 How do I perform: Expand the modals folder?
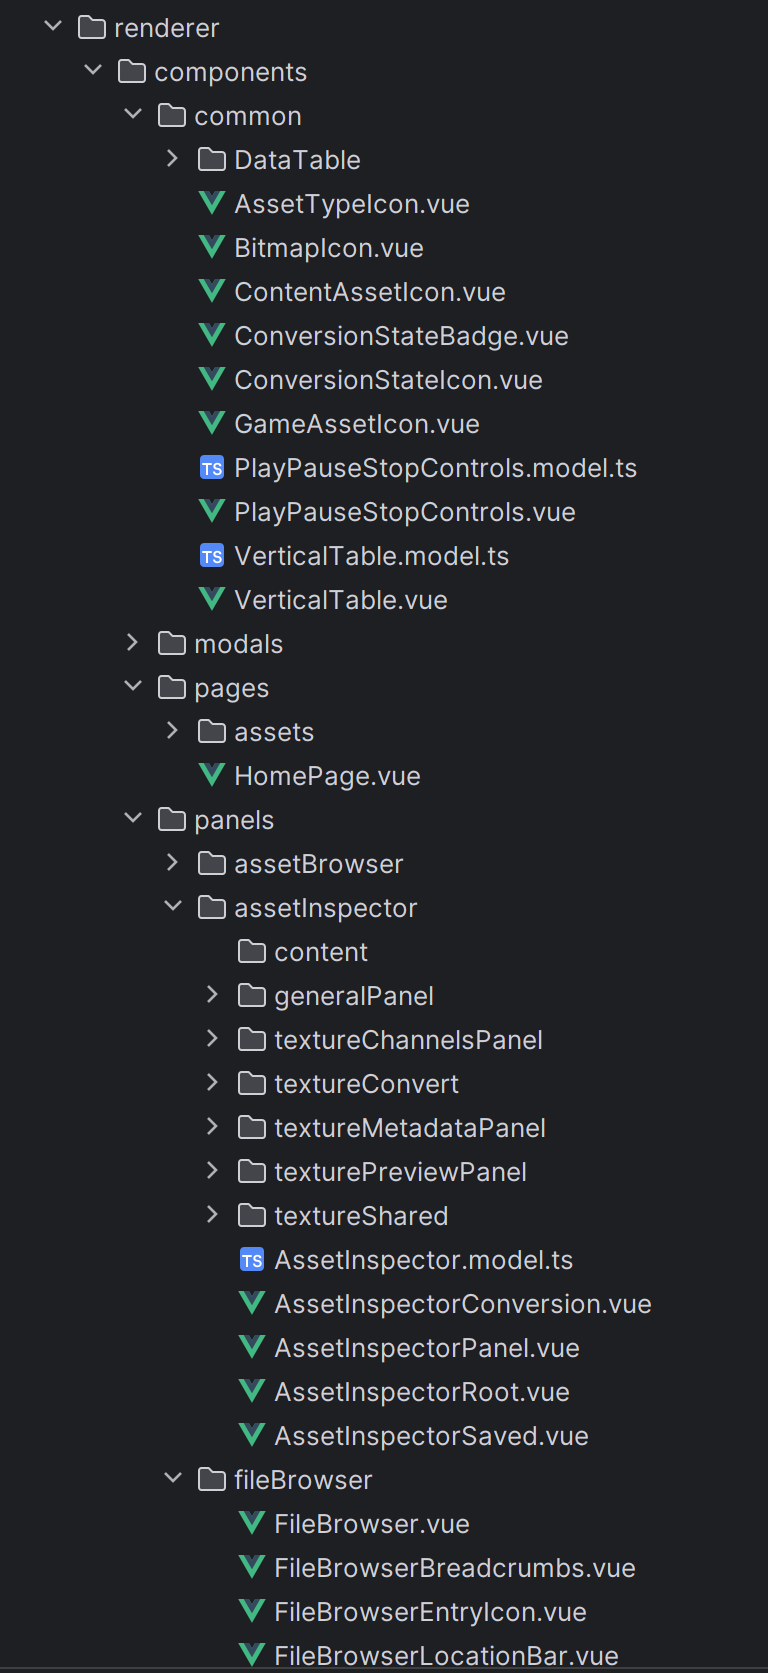(x=132, y=643)
